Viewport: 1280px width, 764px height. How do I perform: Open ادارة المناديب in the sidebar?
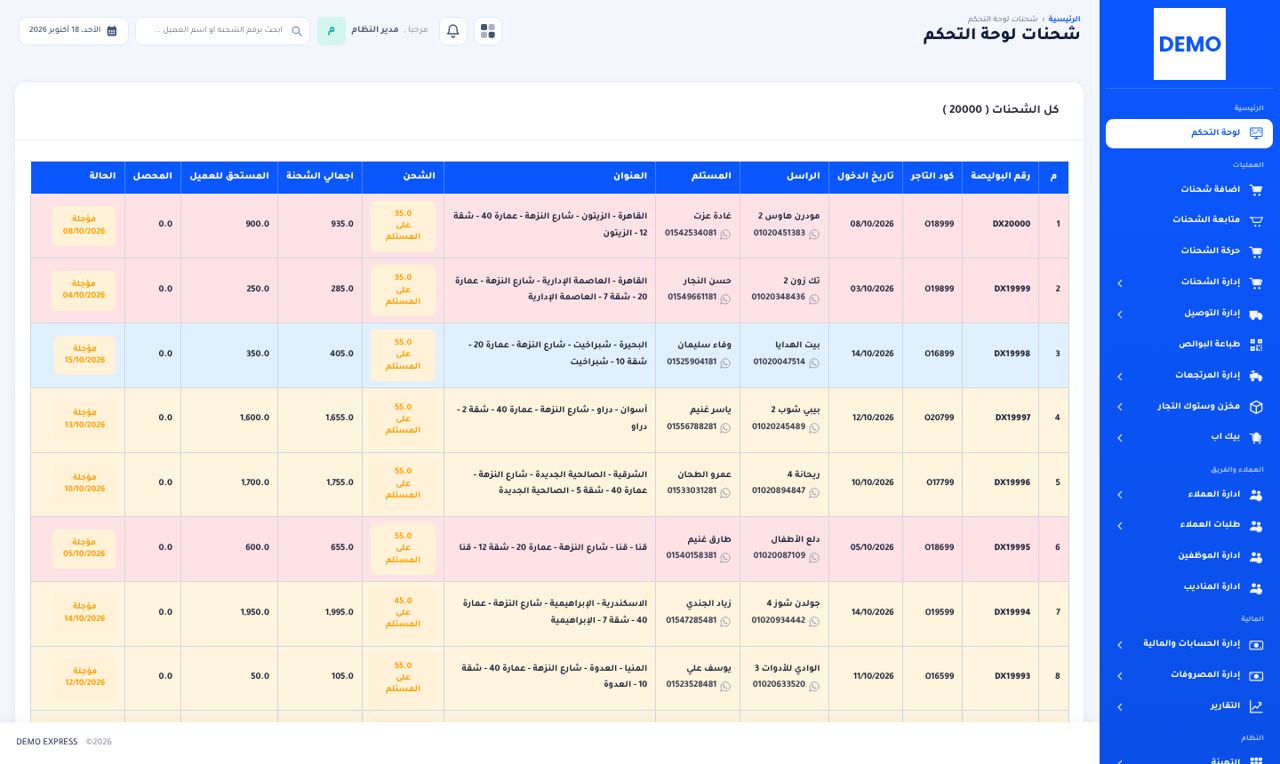coord(1189,588)
